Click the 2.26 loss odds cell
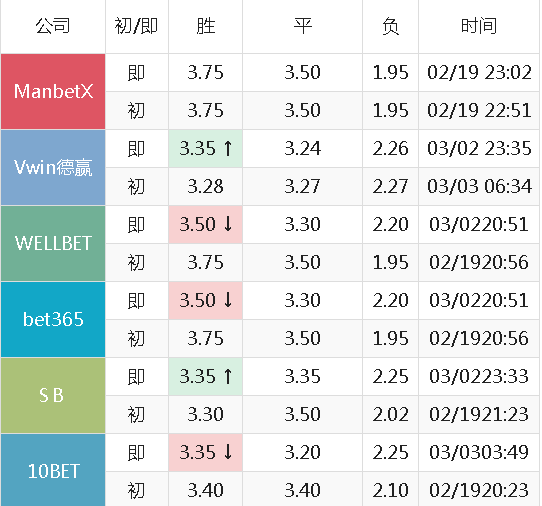The width and height of the screenshot is (542, 506). click(x=390, y=149)
